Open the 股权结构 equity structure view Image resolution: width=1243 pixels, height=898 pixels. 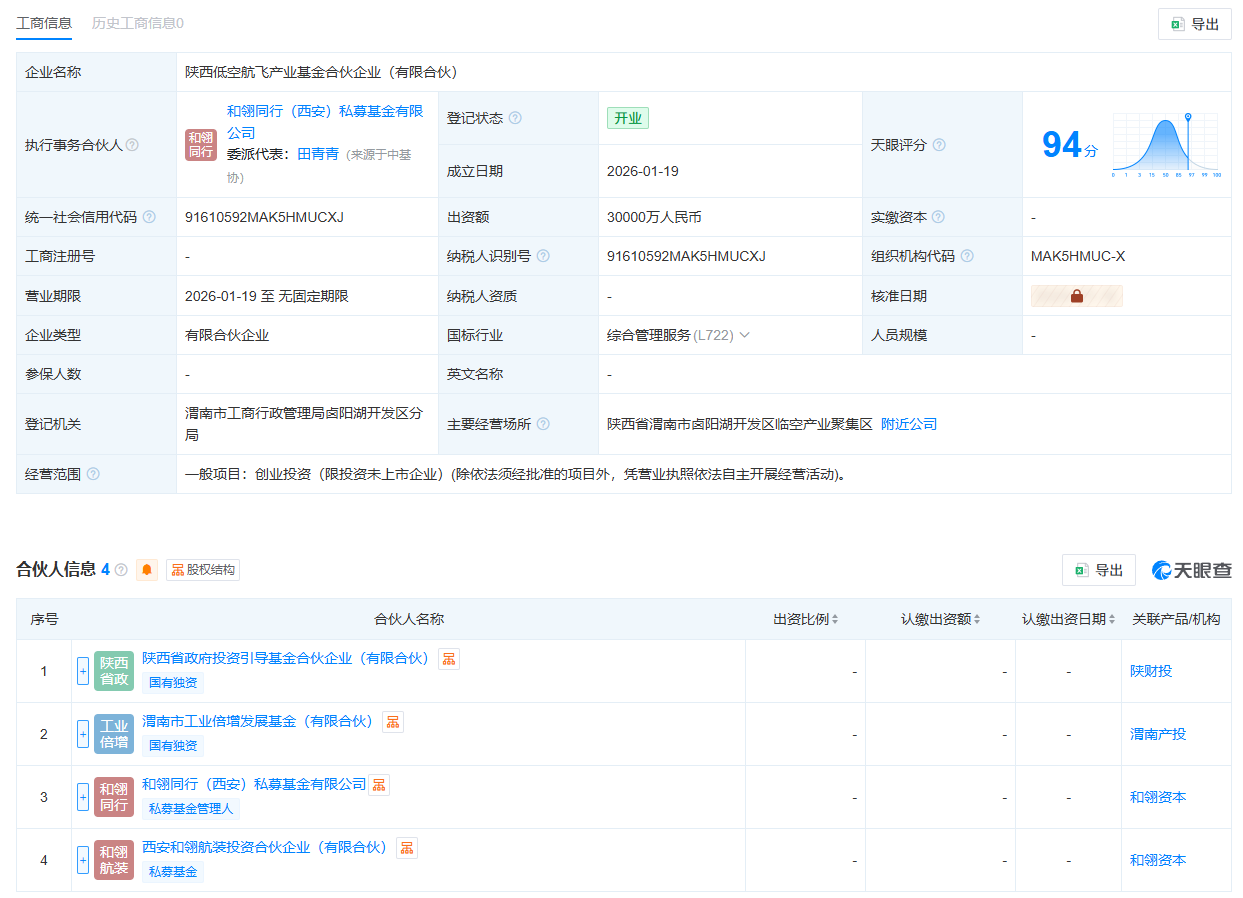click(x=202, y=570)
